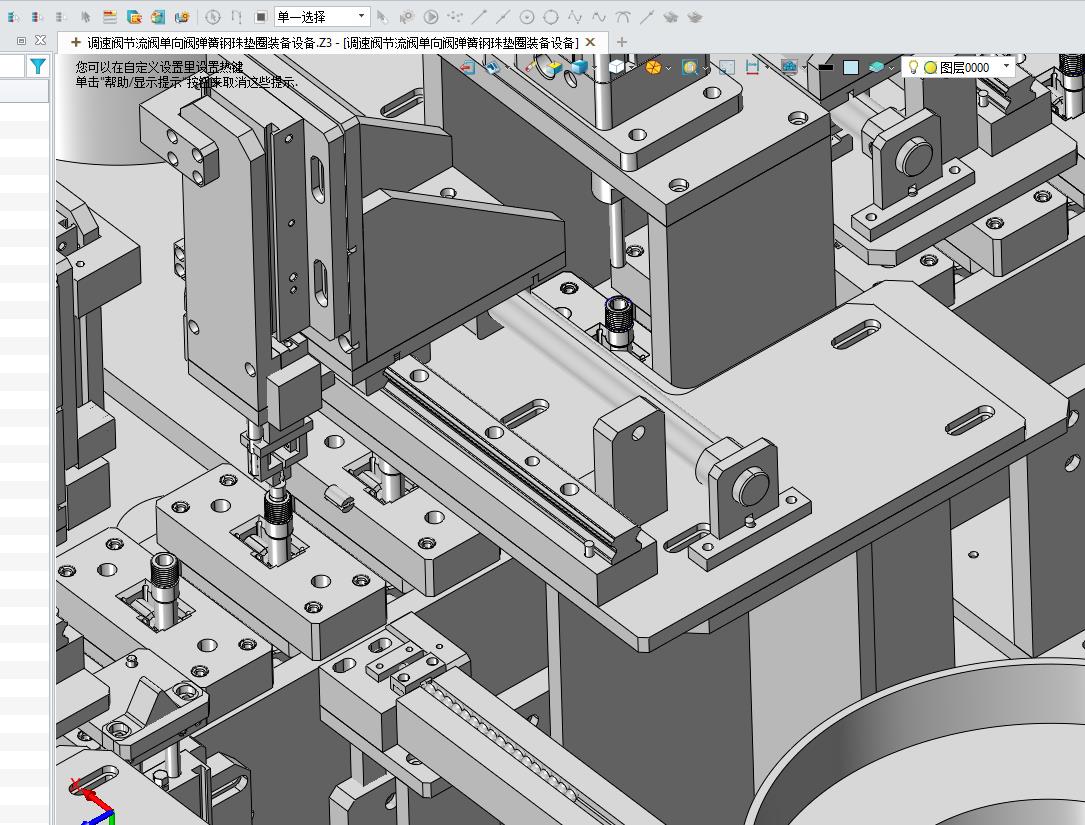Click the gray dashed frame icon
The height and width of the screenshot is (825, 1085).
point(727,67)
